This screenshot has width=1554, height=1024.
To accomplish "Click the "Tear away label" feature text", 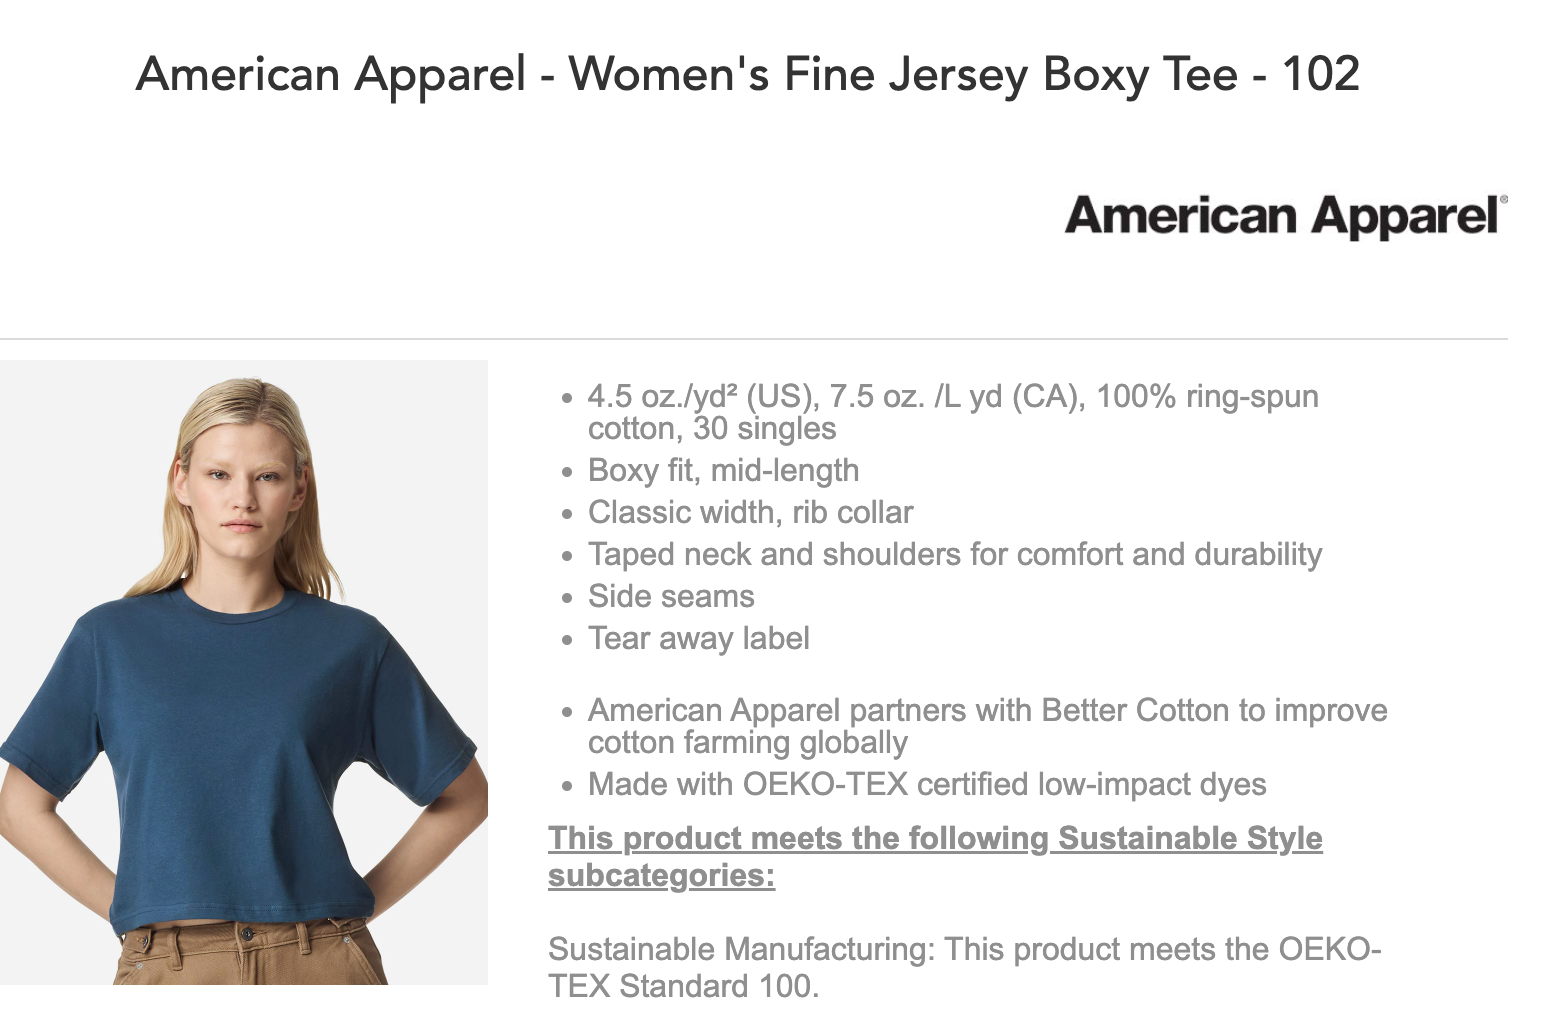I will [x=698, y=638].
